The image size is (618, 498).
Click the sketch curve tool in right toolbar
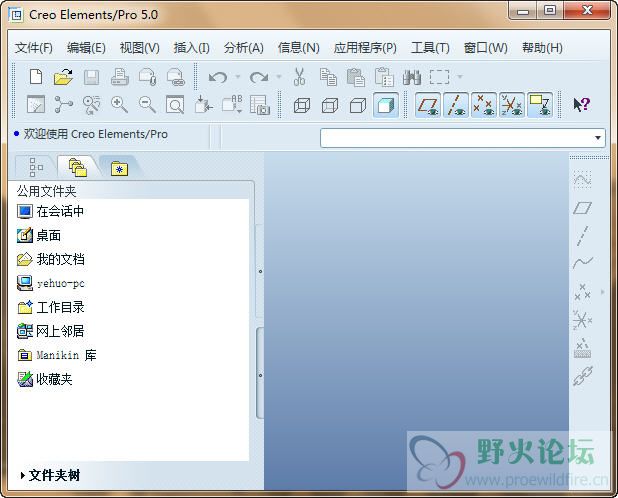tap(582, 179)
